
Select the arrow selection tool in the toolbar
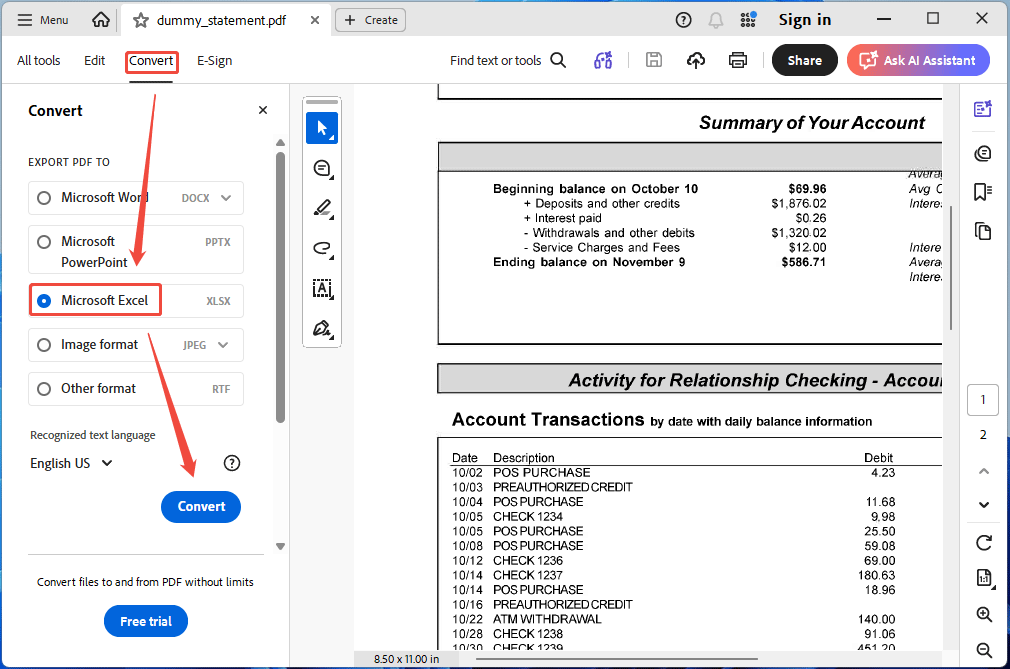pyautogui.click(x=322, y=128)
